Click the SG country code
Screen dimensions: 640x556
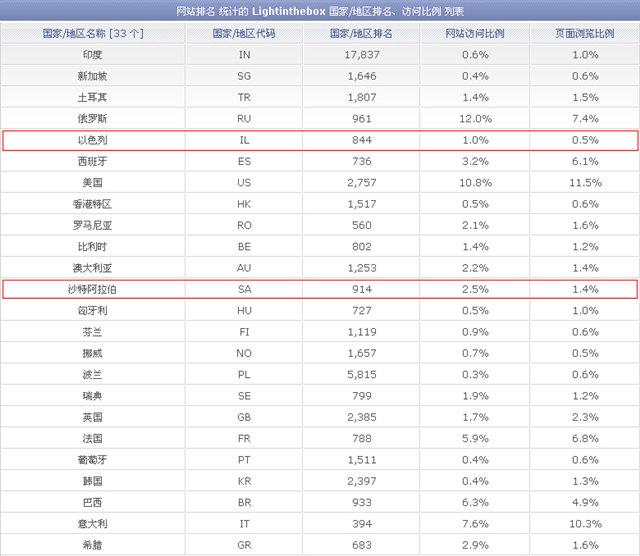pyautogui.click(x=244, y=76)
